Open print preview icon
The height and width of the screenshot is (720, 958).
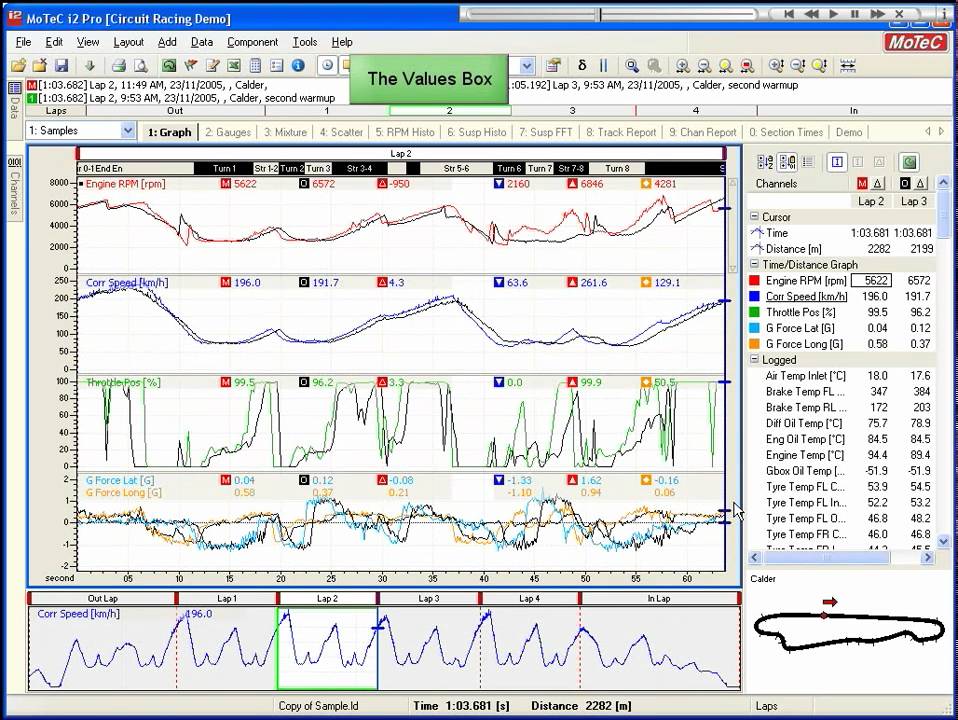coord(141,65)
